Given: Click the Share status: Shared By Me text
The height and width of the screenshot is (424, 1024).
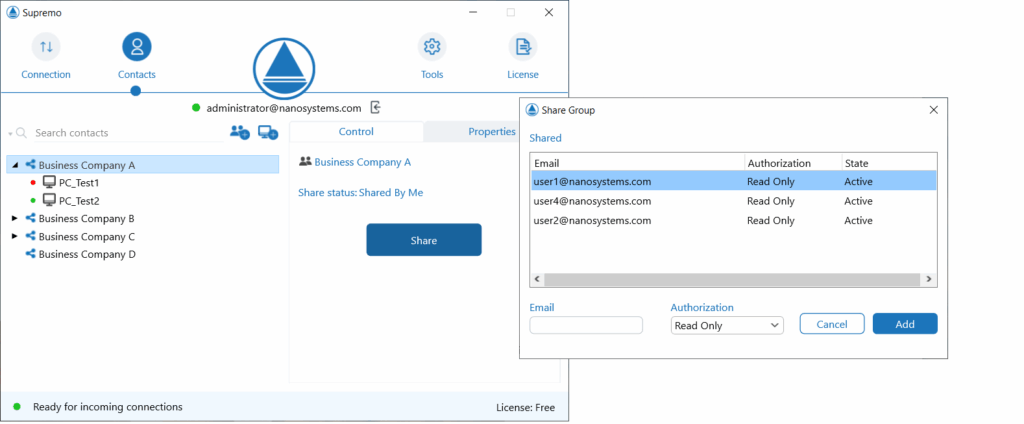Looking at the screenshot, I should point(362,193).
